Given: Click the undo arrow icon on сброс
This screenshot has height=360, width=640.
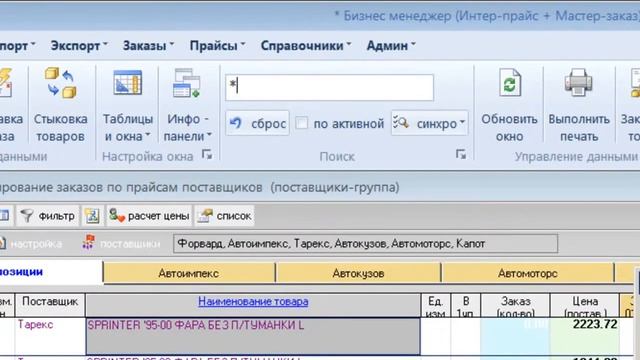Looking at the screenshot, I should [x=236, y=123].
